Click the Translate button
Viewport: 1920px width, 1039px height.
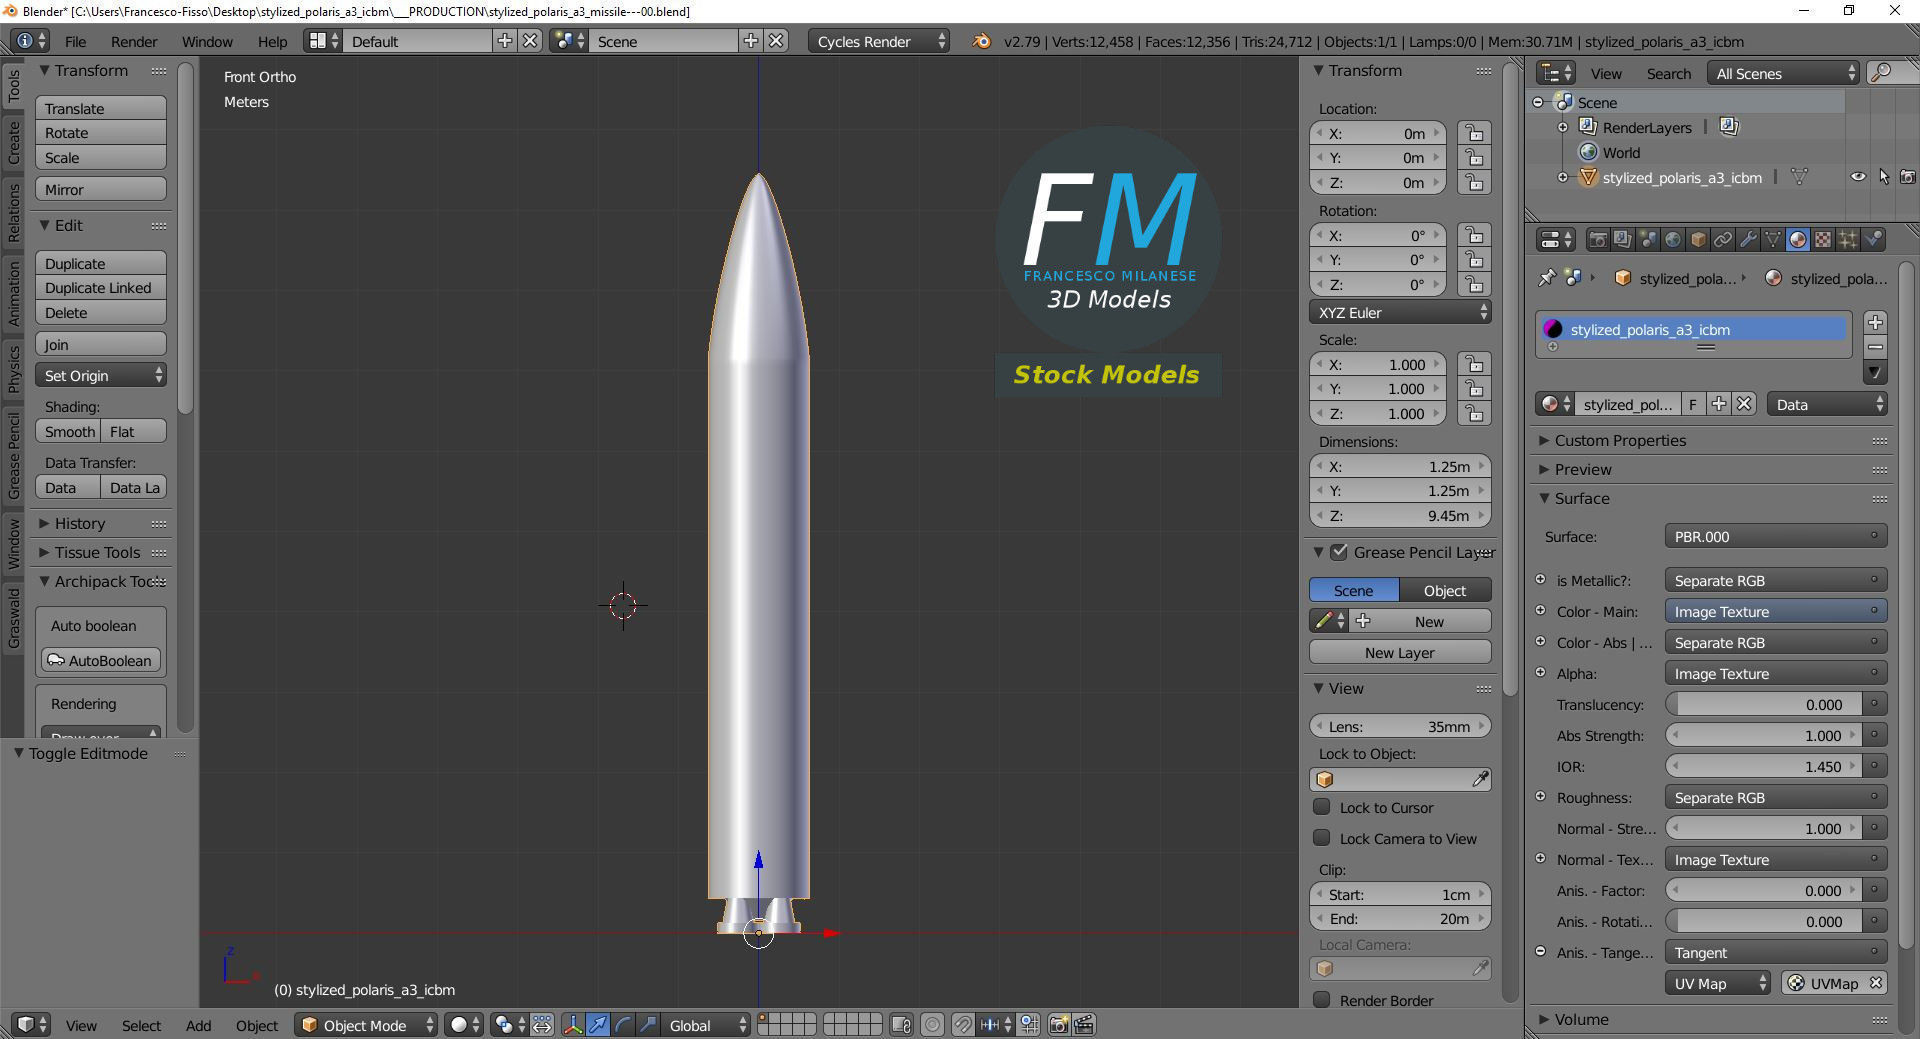point(101,108)
